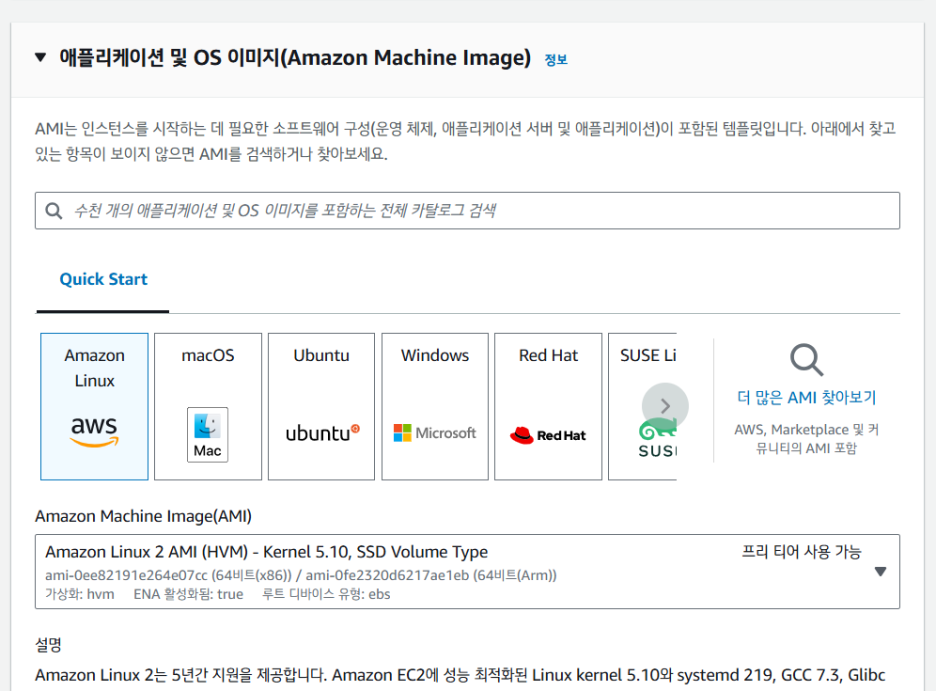Click the Microsoft logo in Windows tile

point(435,433)
